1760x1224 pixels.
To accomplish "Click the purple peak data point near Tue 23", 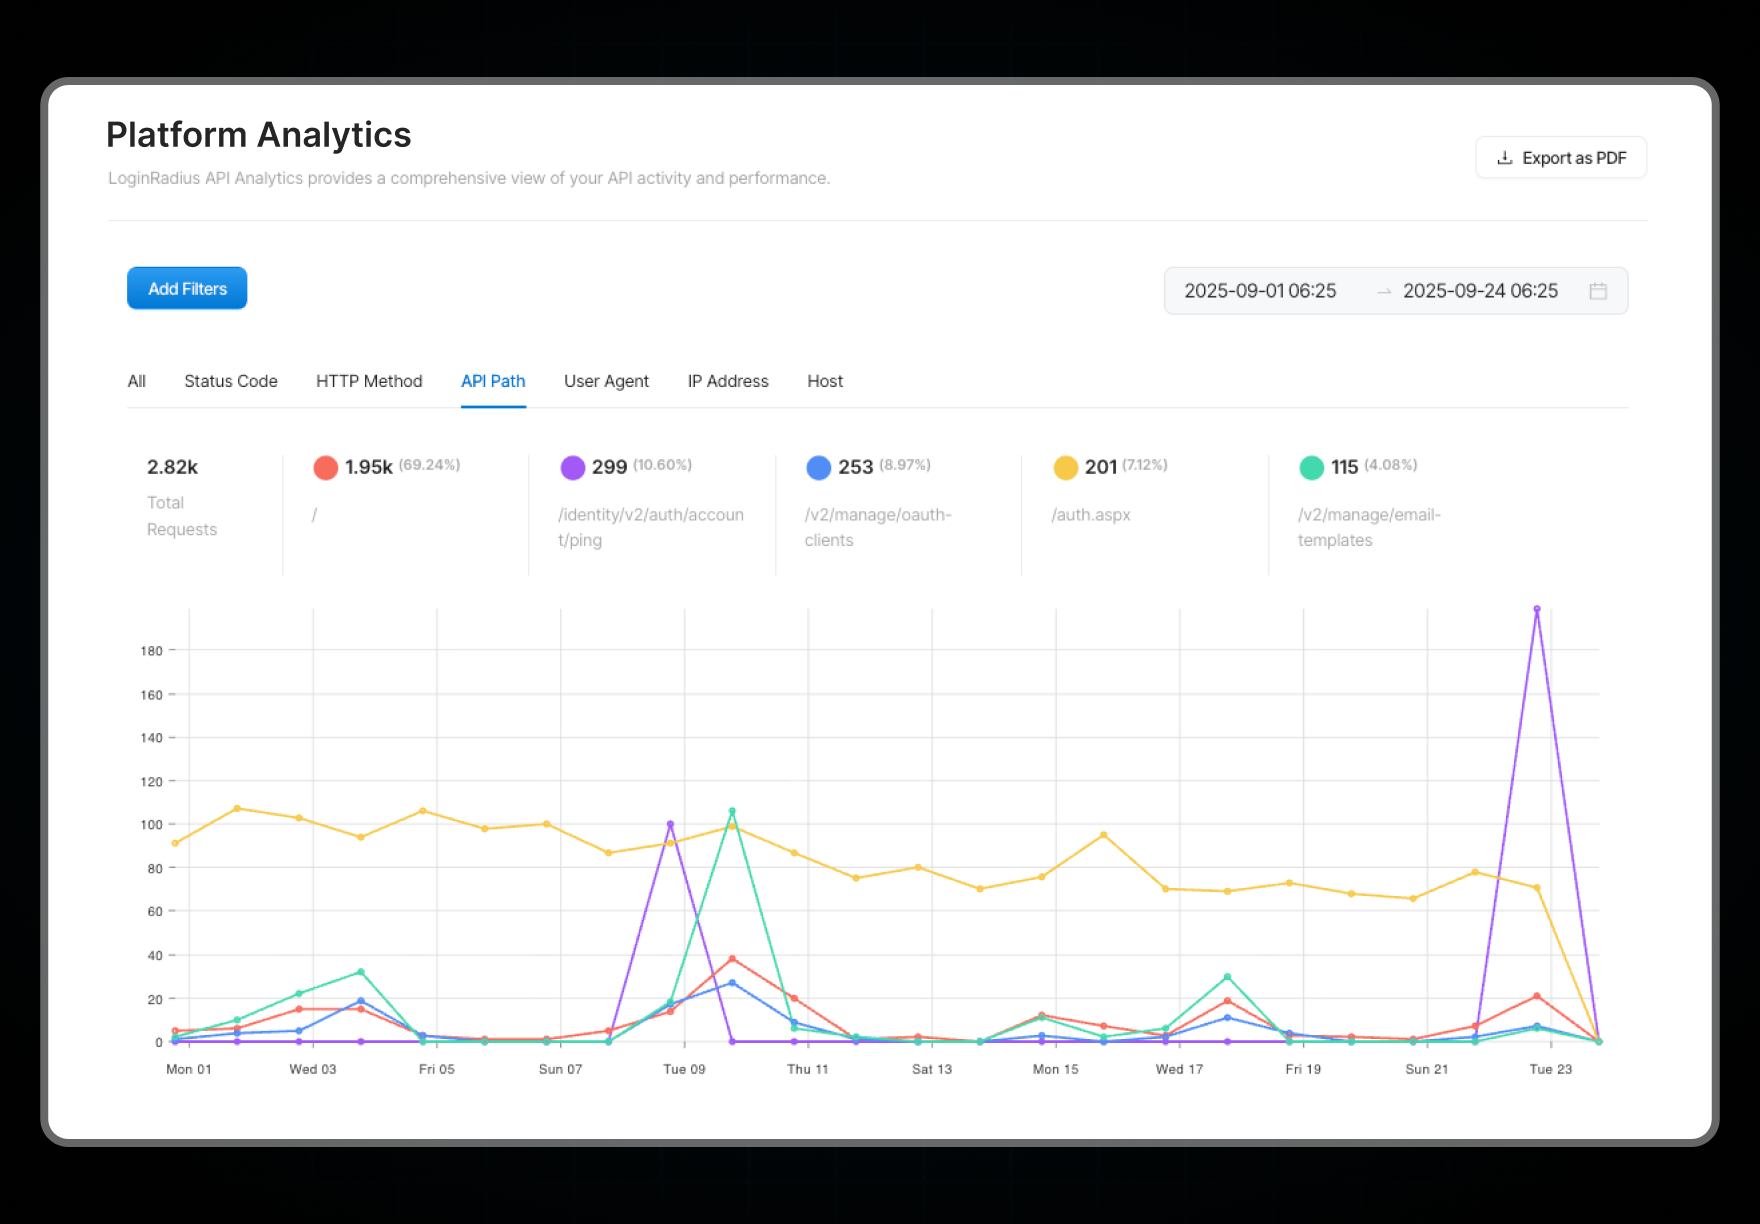I will [1537, 609].
